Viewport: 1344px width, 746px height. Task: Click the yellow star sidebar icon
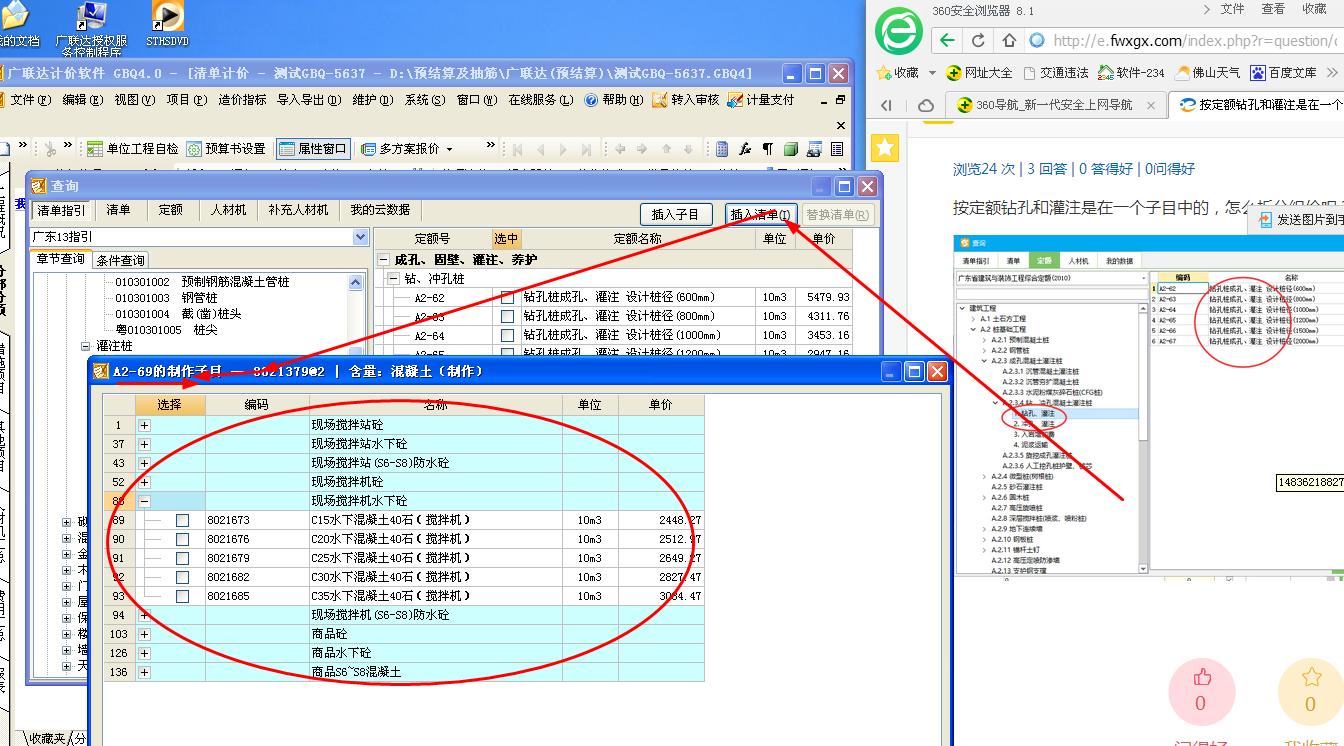coord(885,149)
